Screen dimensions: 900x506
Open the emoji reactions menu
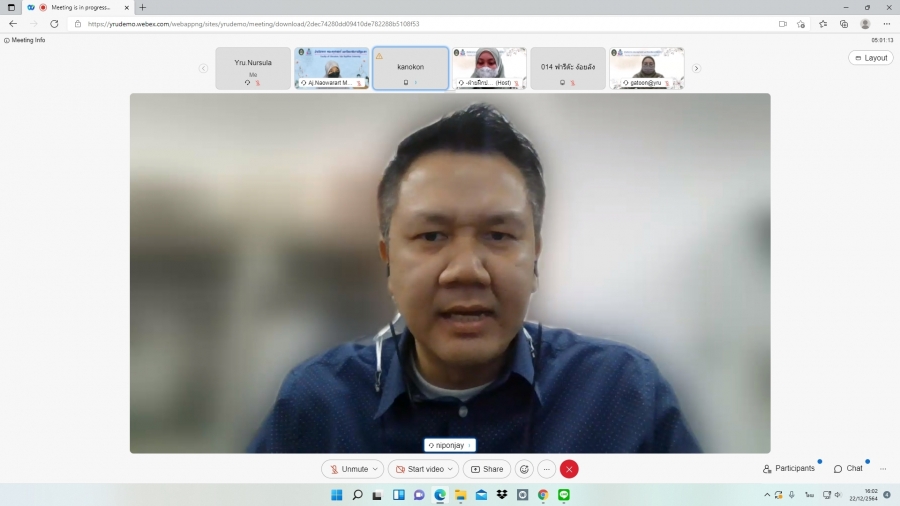pos(524,469)
